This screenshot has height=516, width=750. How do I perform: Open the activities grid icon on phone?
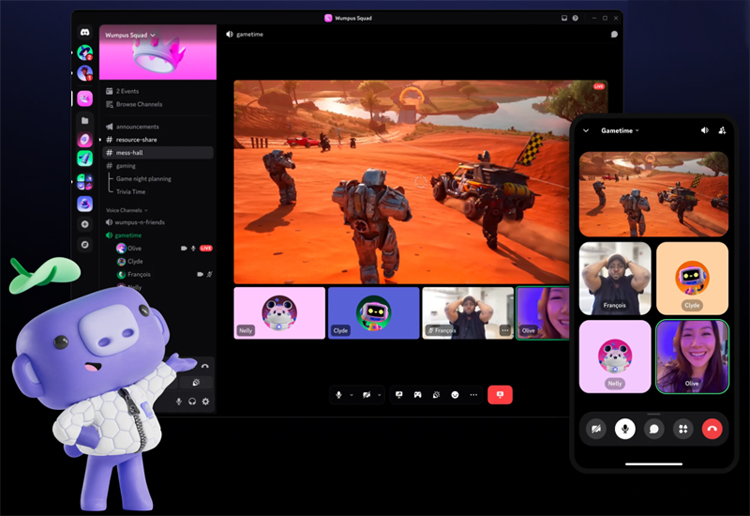pyautogui.click(x=683, y=428)
